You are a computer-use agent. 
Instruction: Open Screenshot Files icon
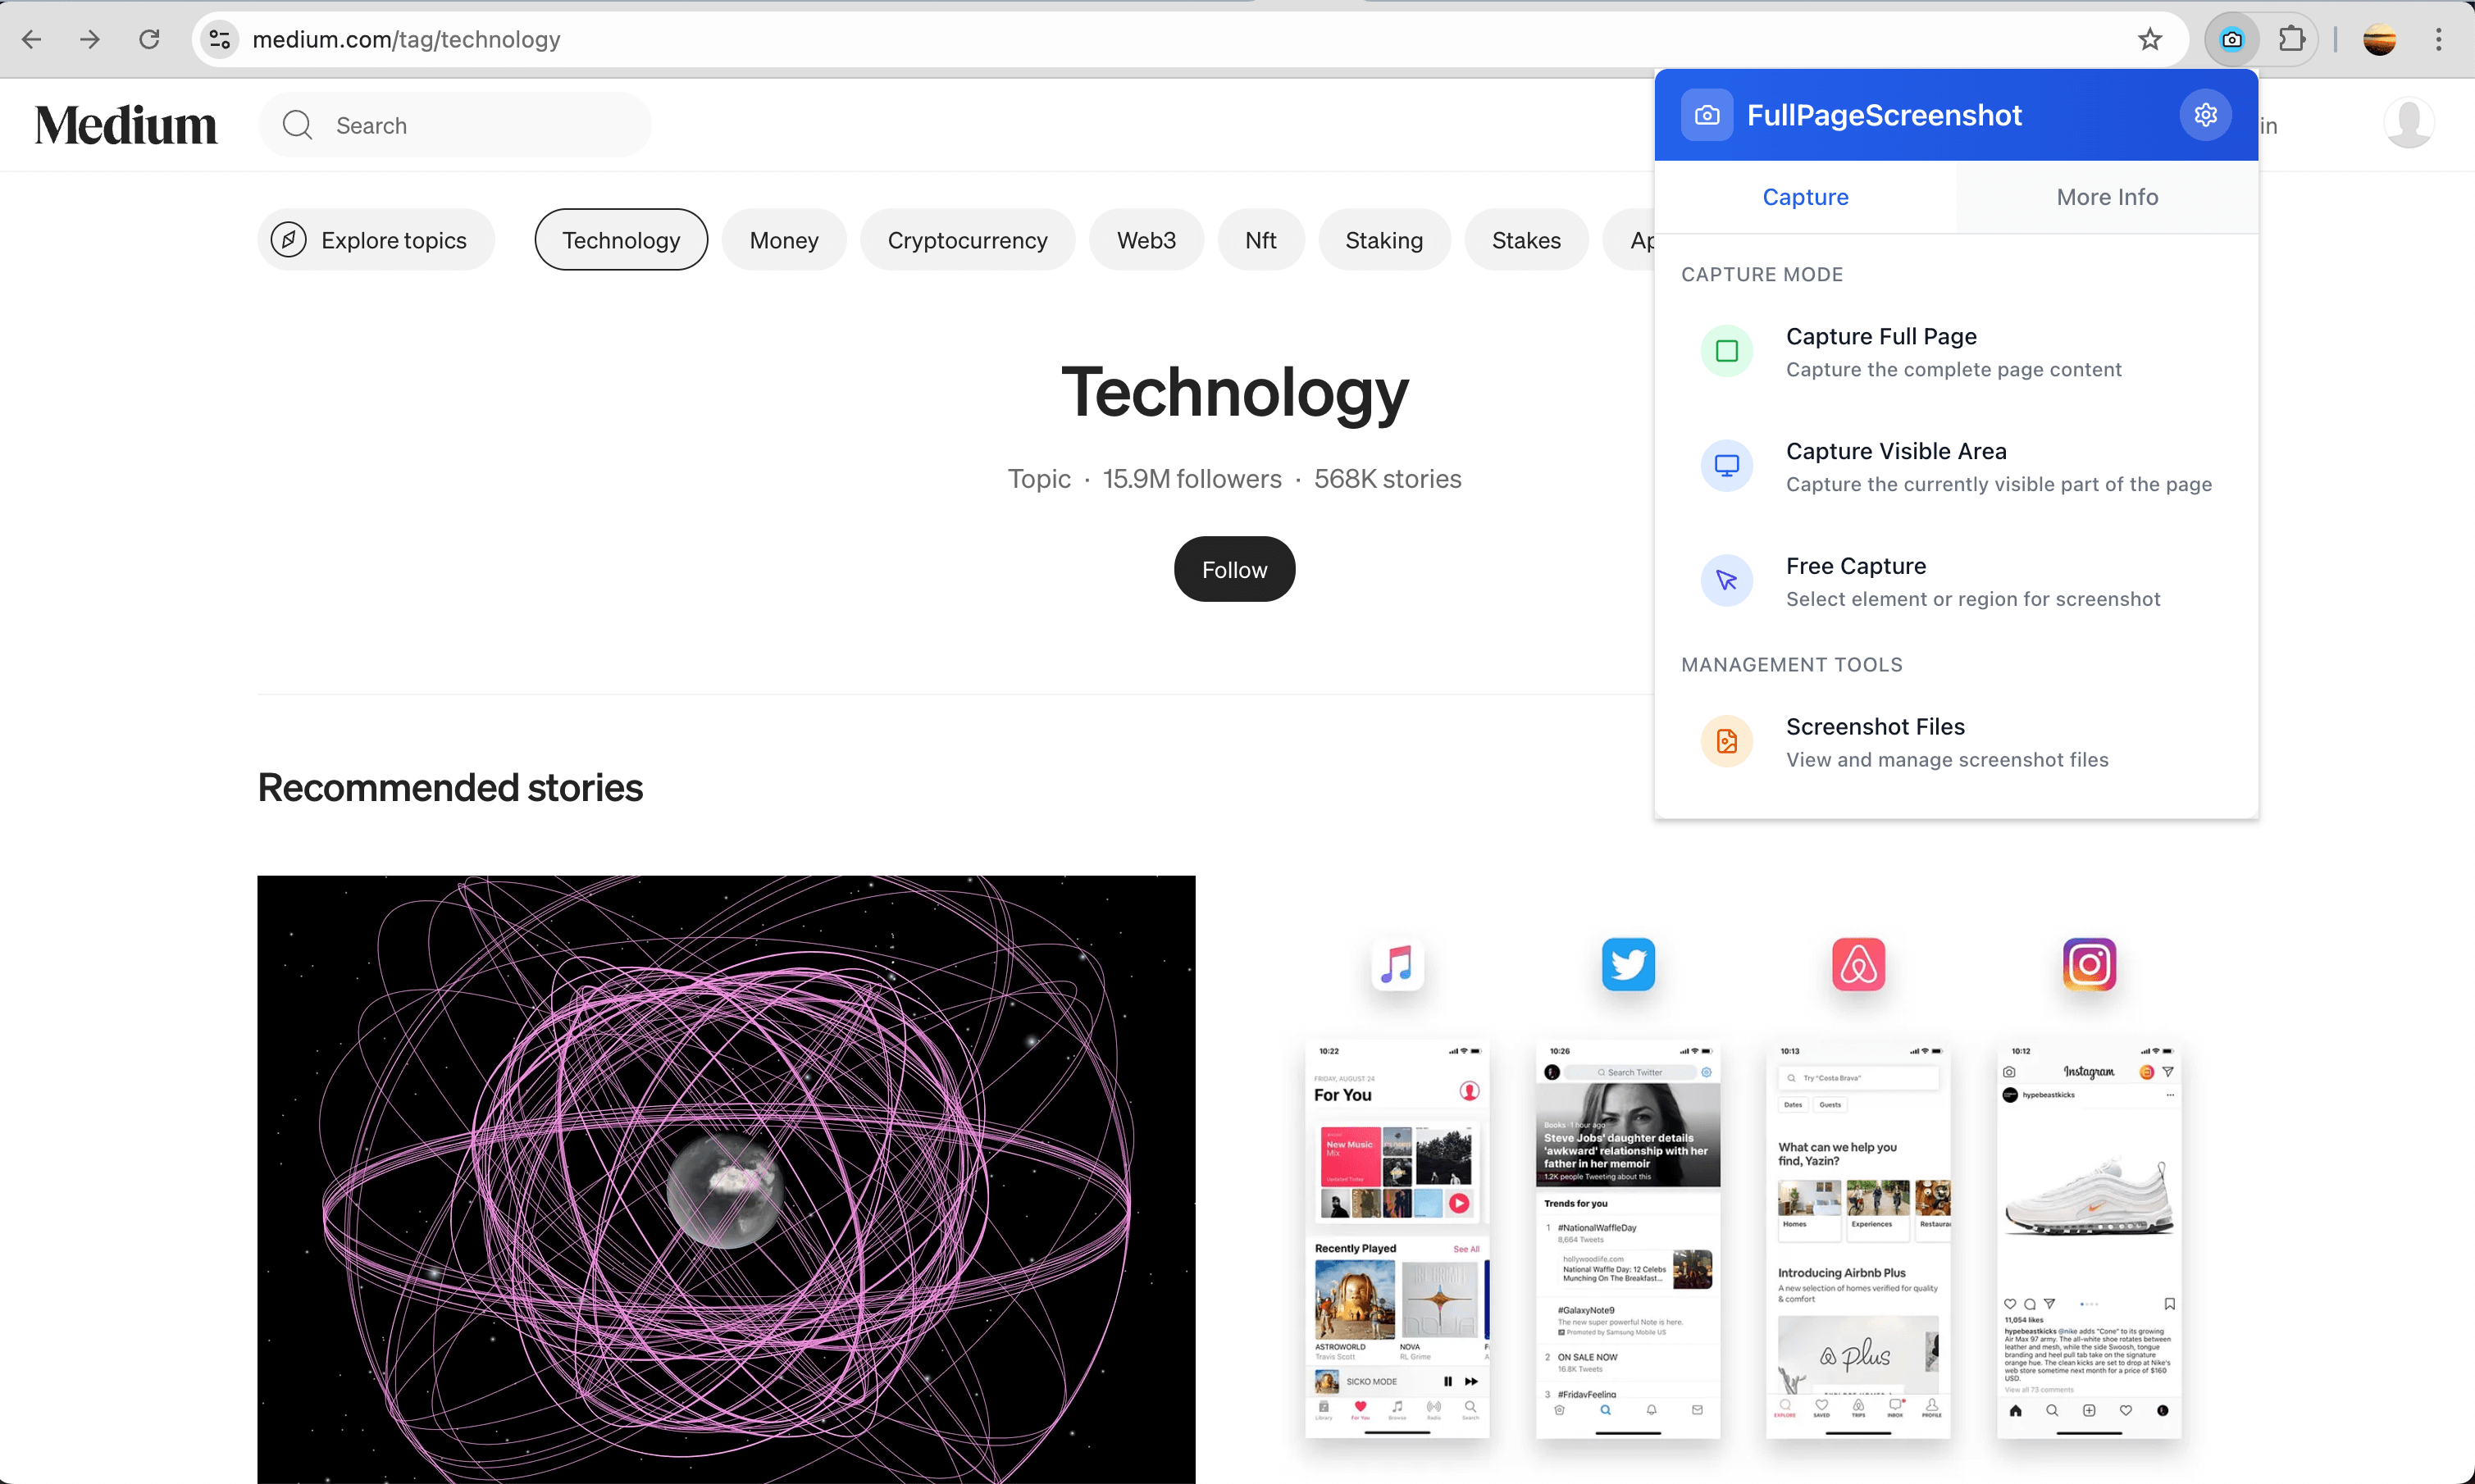pyautogui.click(x=1726, y=741)
